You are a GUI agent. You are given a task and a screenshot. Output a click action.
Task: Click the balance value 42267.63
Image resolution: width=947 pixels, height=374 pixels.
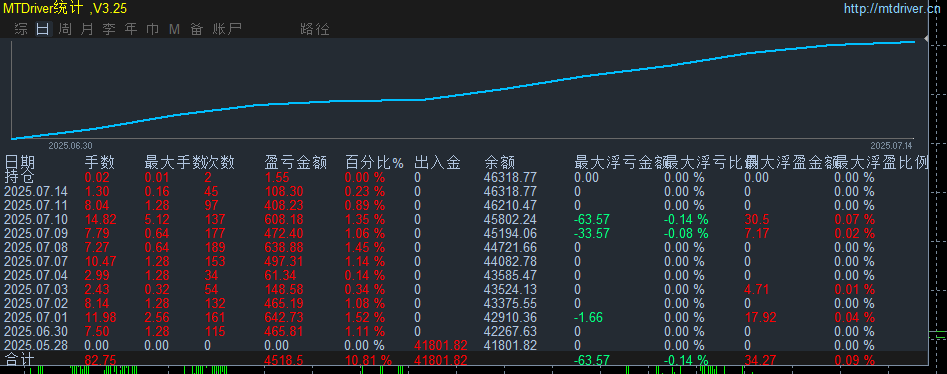(x=510, y=331)
